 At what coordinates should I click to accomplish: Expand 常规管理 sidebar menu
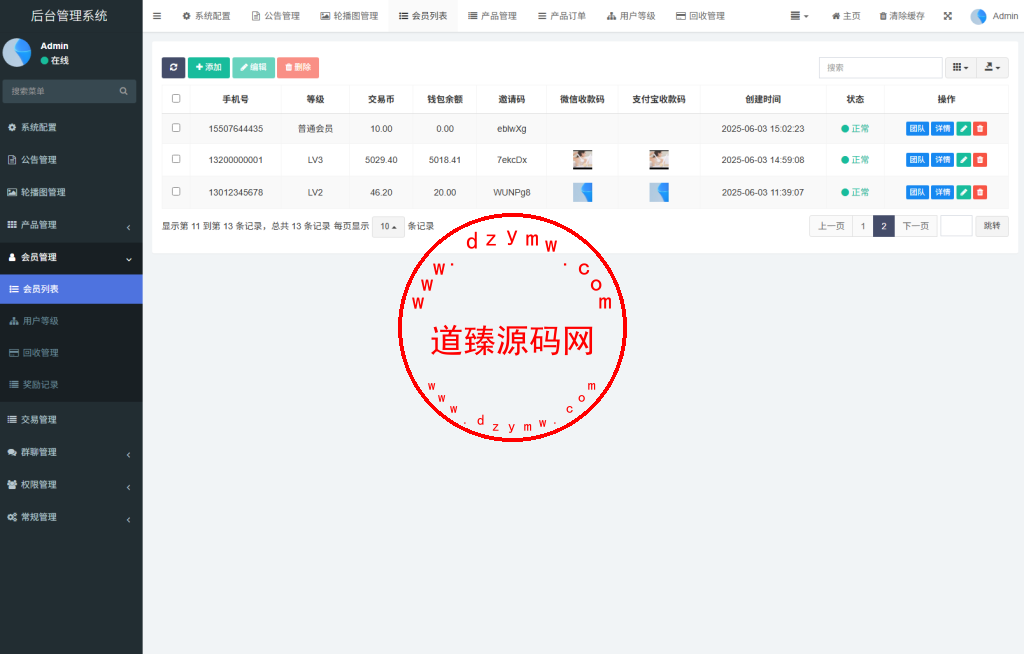tap(71, 517)
